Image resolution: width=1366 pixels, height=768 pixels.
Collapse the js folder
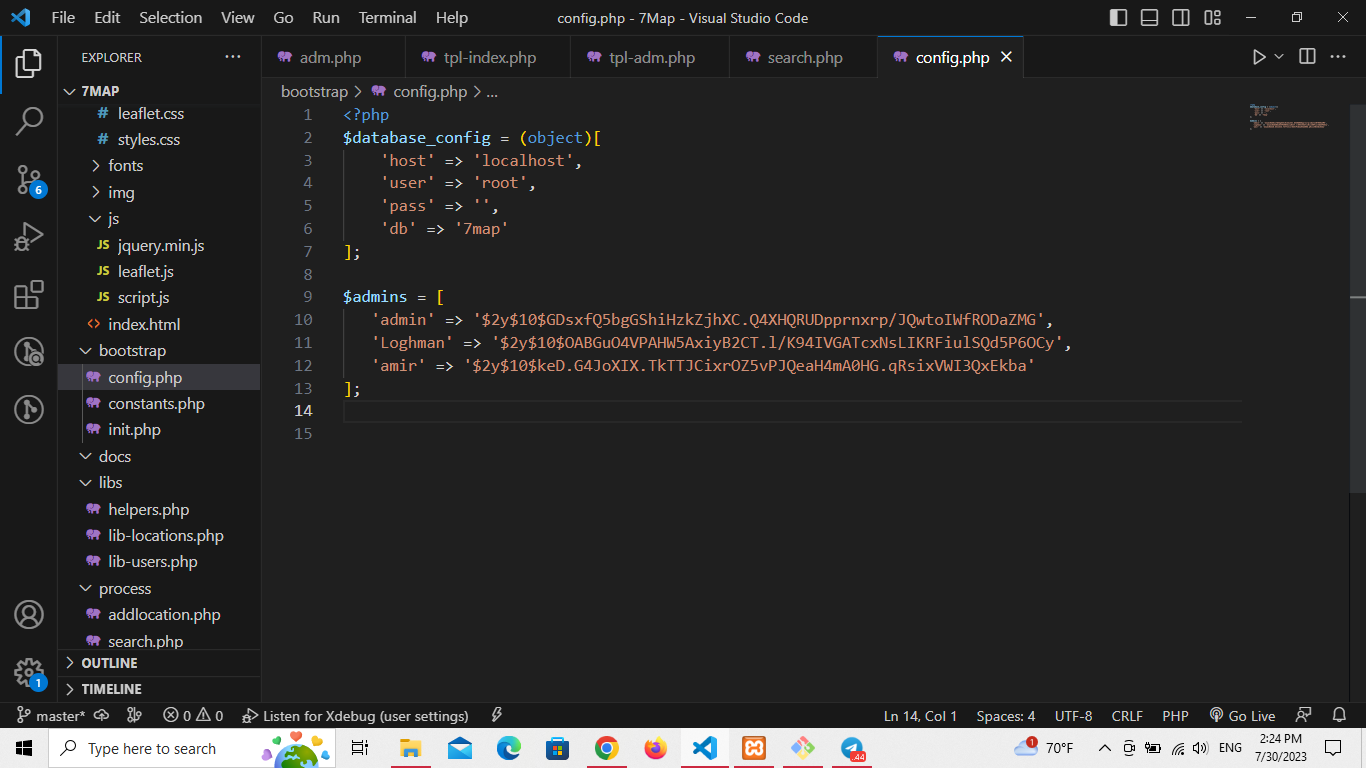159,218
